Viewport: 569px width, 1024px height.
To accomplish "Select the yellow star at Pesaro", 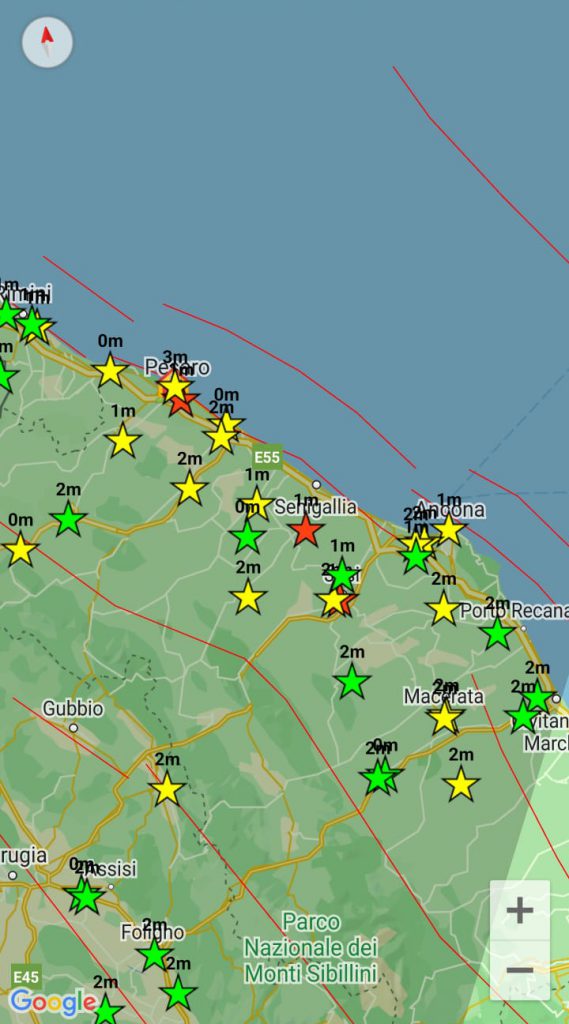I will pyautogui.click(x=174, y=386).
